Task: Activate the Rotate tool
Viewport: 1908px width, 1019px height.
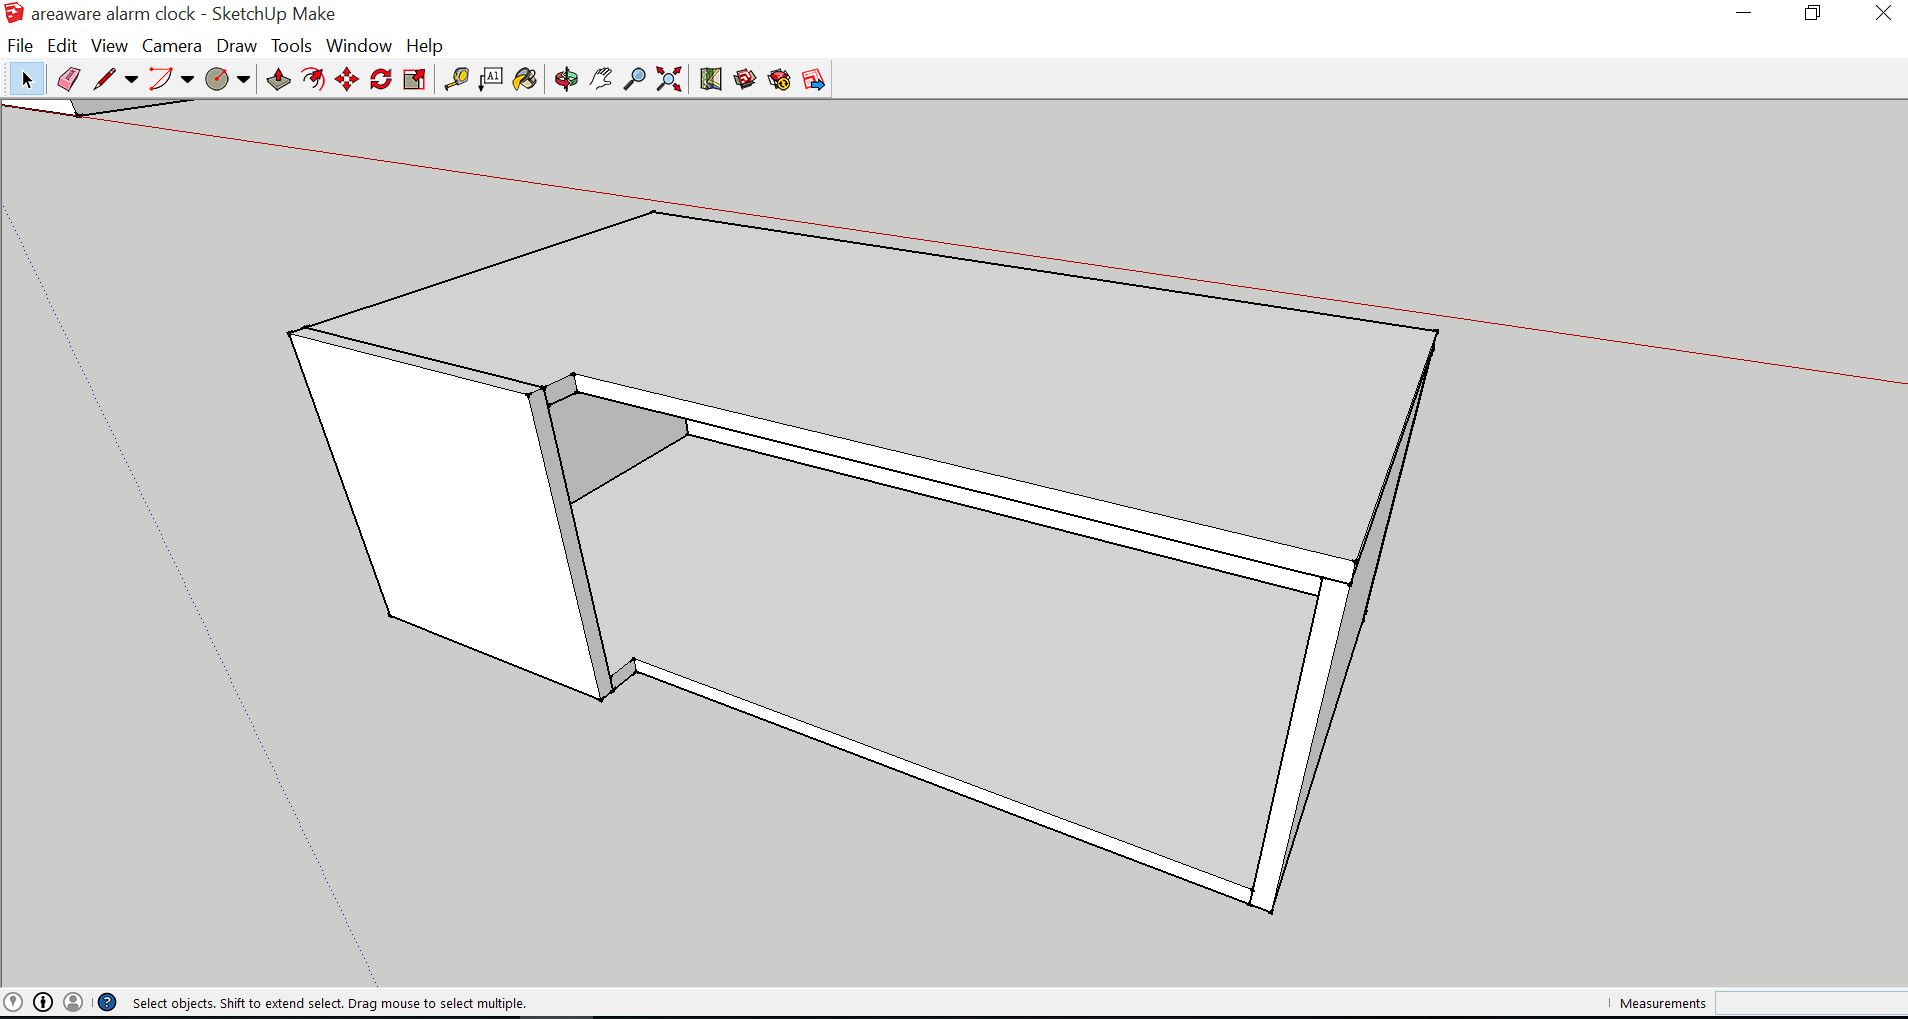Action: point(381,79)
